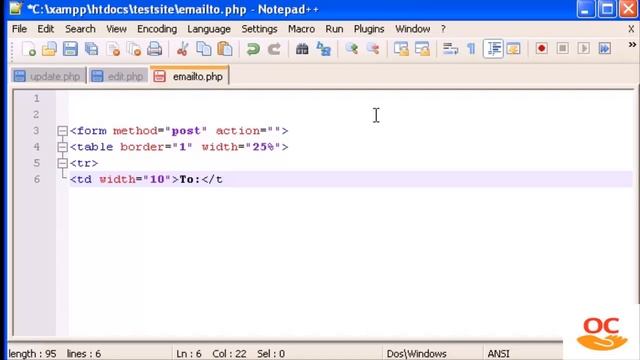The width and height of the screenshot is (640, 360).
Task: Toggle show all characters pilcrow icon
Action: click(471, 49)
